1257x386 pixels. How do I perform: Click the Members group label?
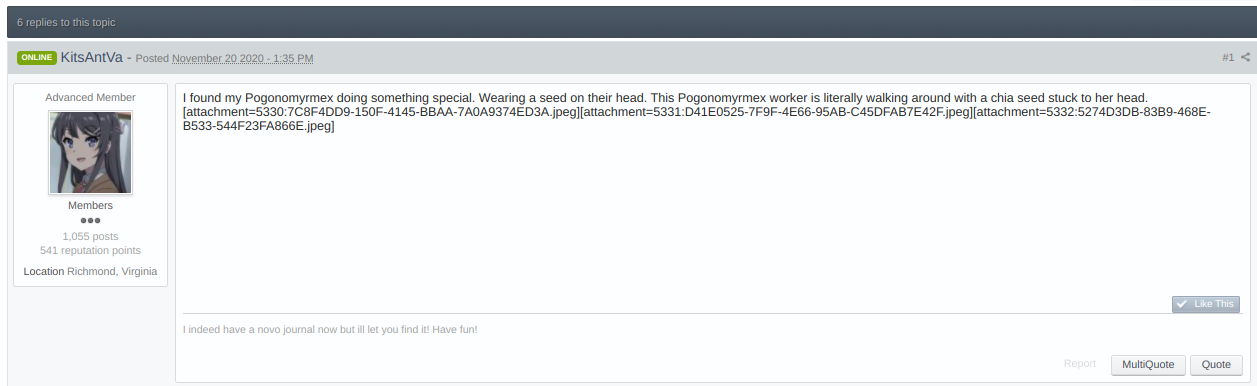coord(90,205)
